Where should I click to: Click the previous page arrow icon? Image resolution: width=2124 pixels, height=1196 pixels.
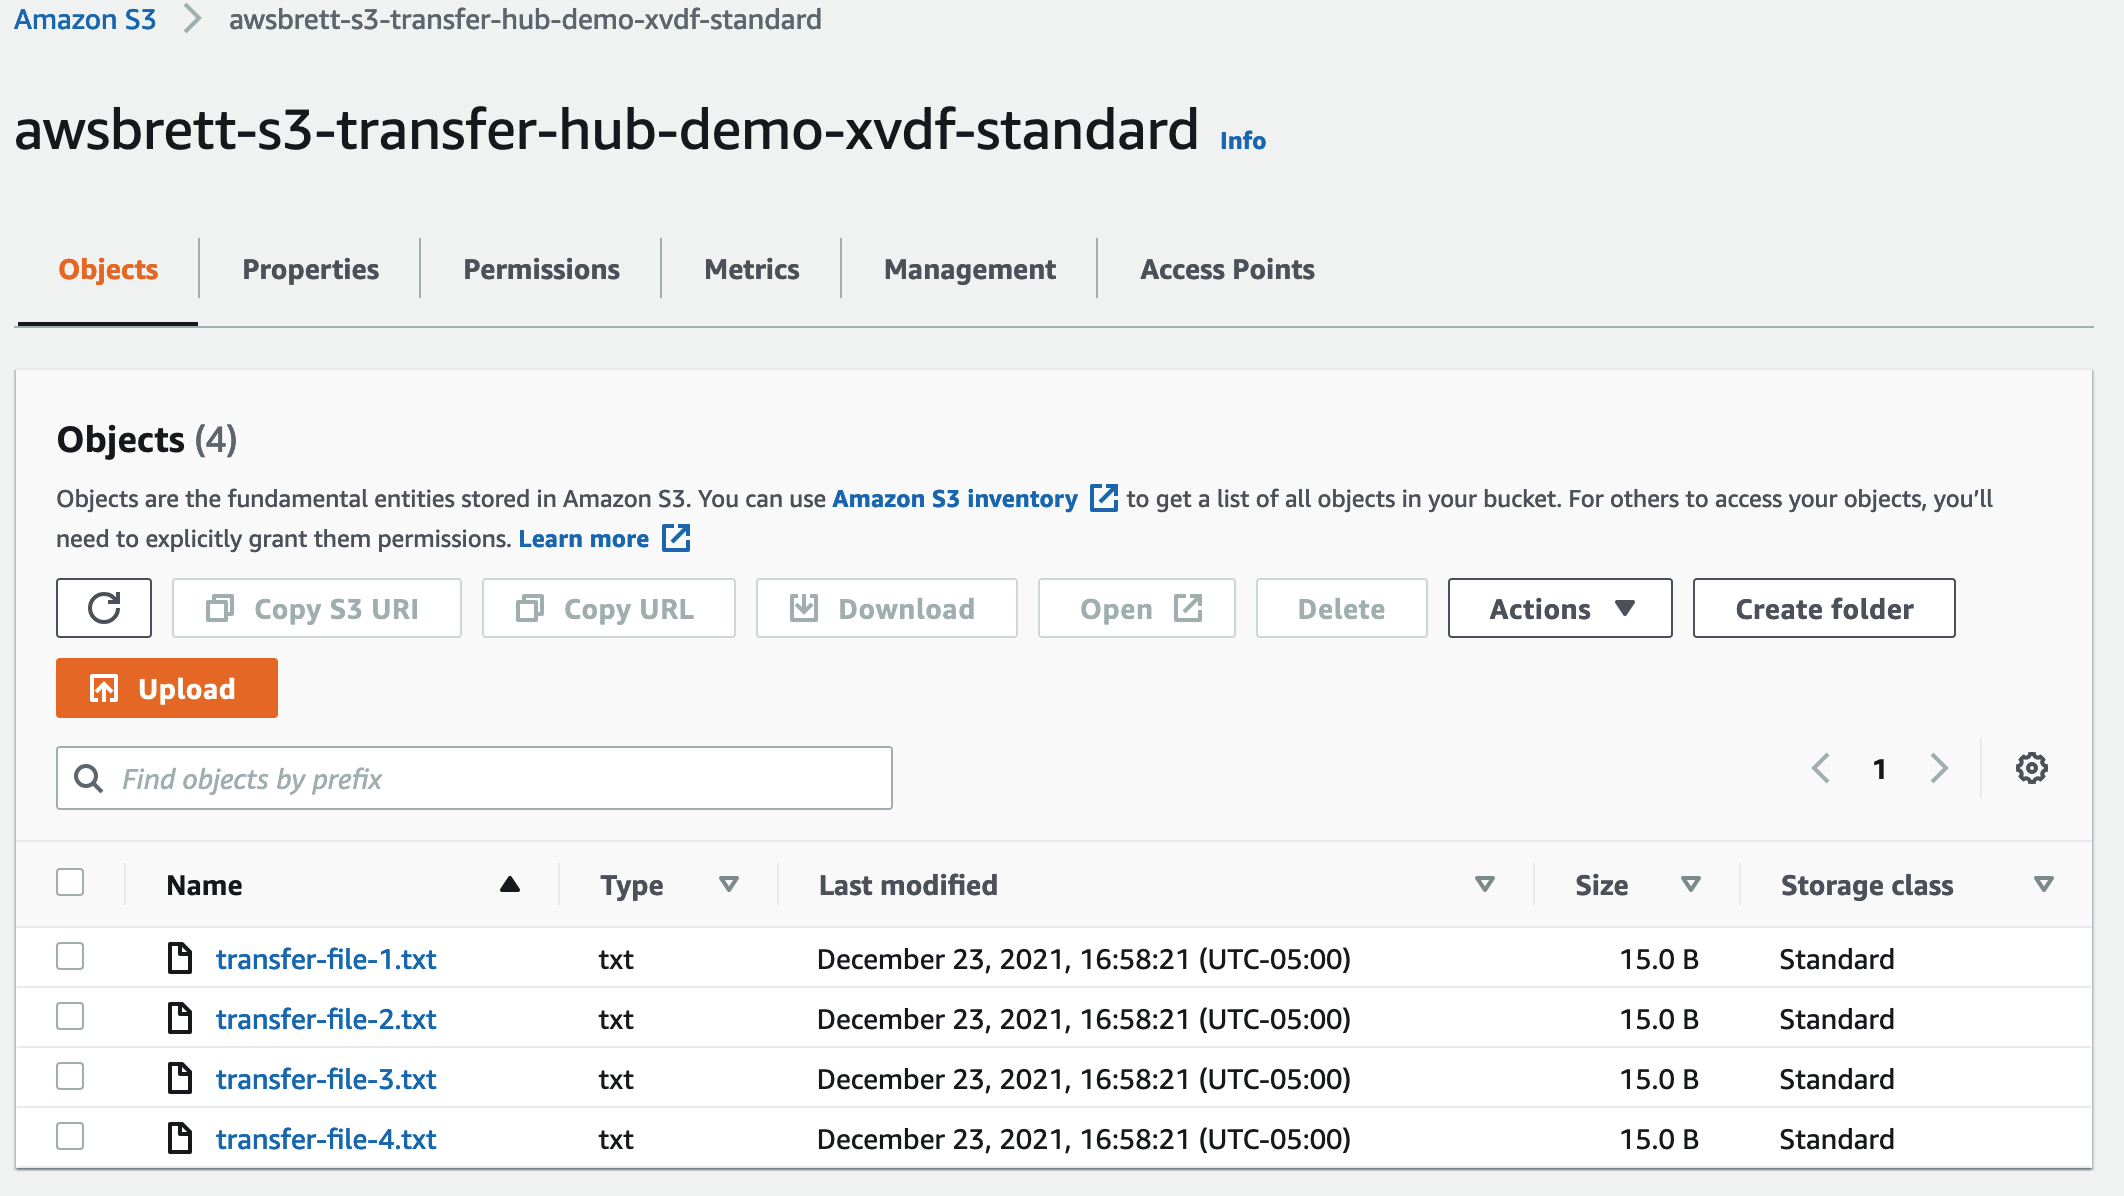coord(1821,768)
